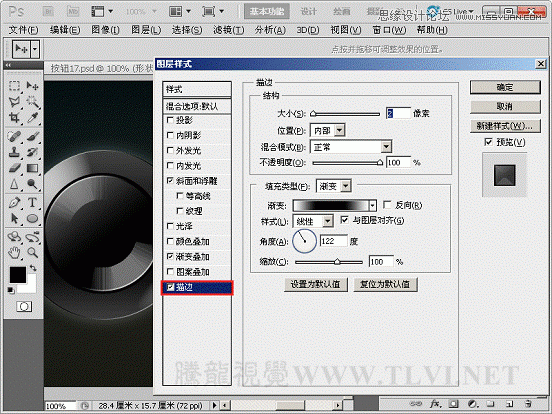Click the 取消 cancel button
The image size is (552, 414).
coord(505,106)
